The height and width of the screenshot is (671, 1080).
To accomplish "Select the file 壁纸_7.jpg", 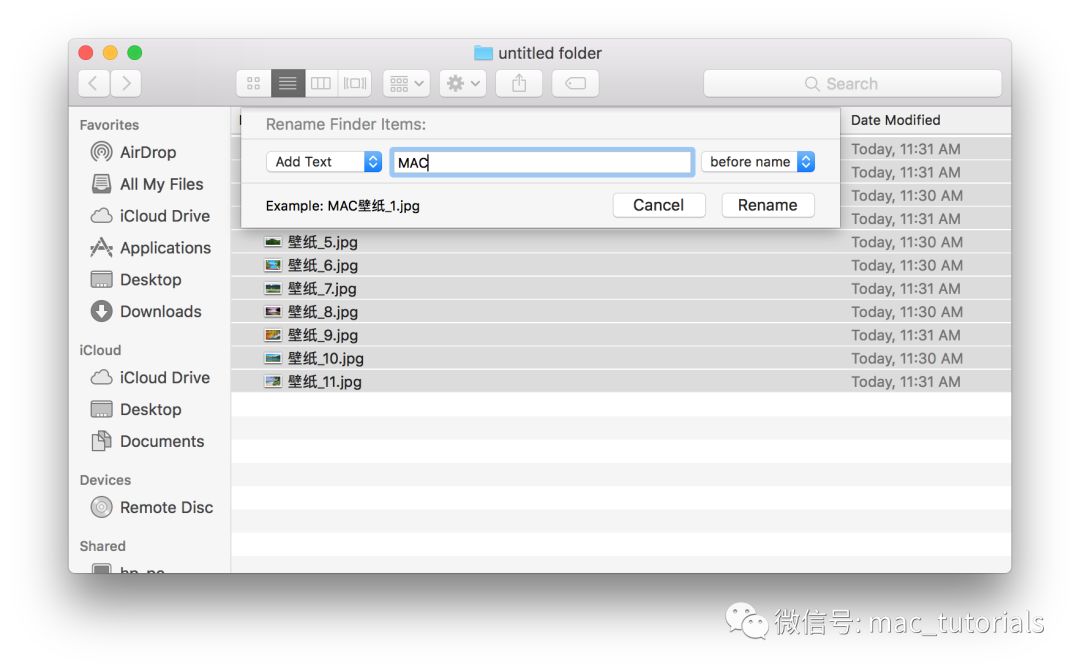I will [322, 289].
